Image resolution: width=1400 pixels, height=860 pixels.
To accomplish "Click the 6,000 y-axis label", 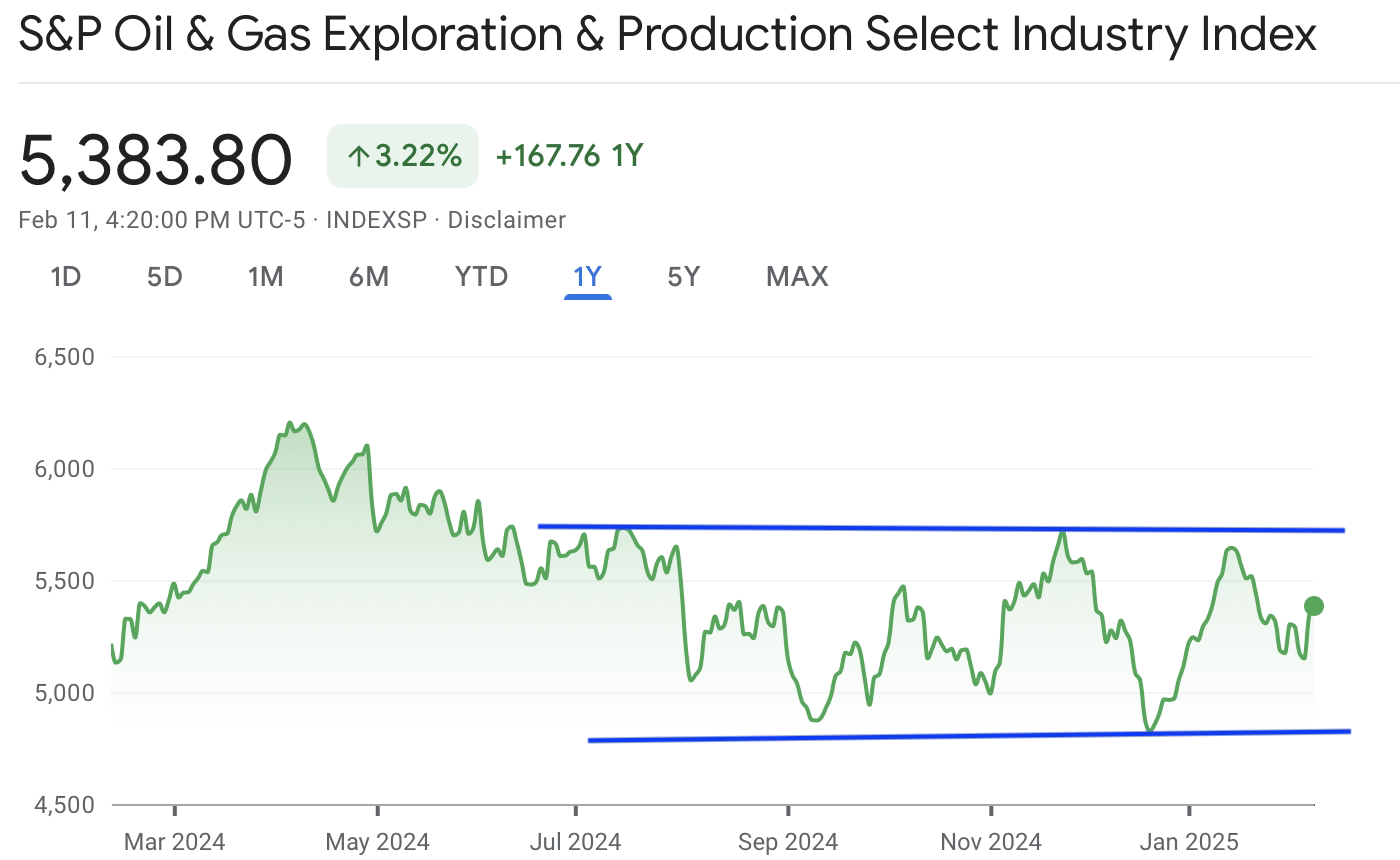I will pos(64,469).
